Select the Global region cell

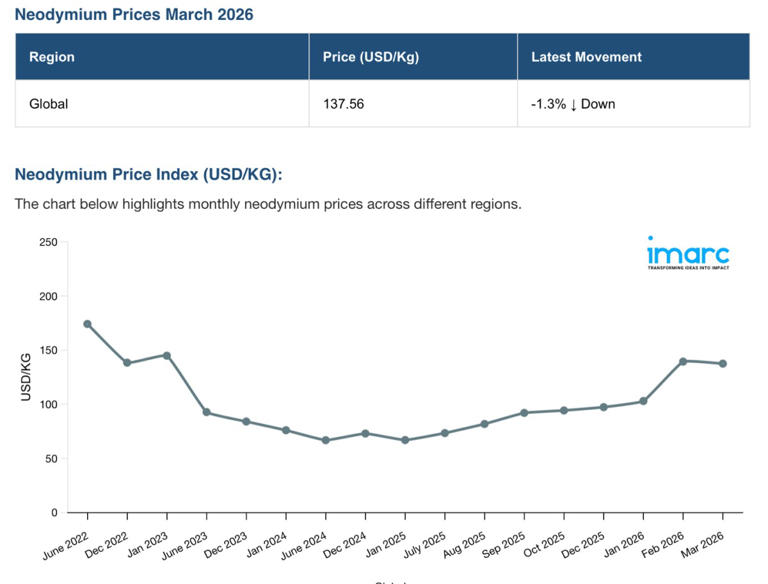coord(49,104)
